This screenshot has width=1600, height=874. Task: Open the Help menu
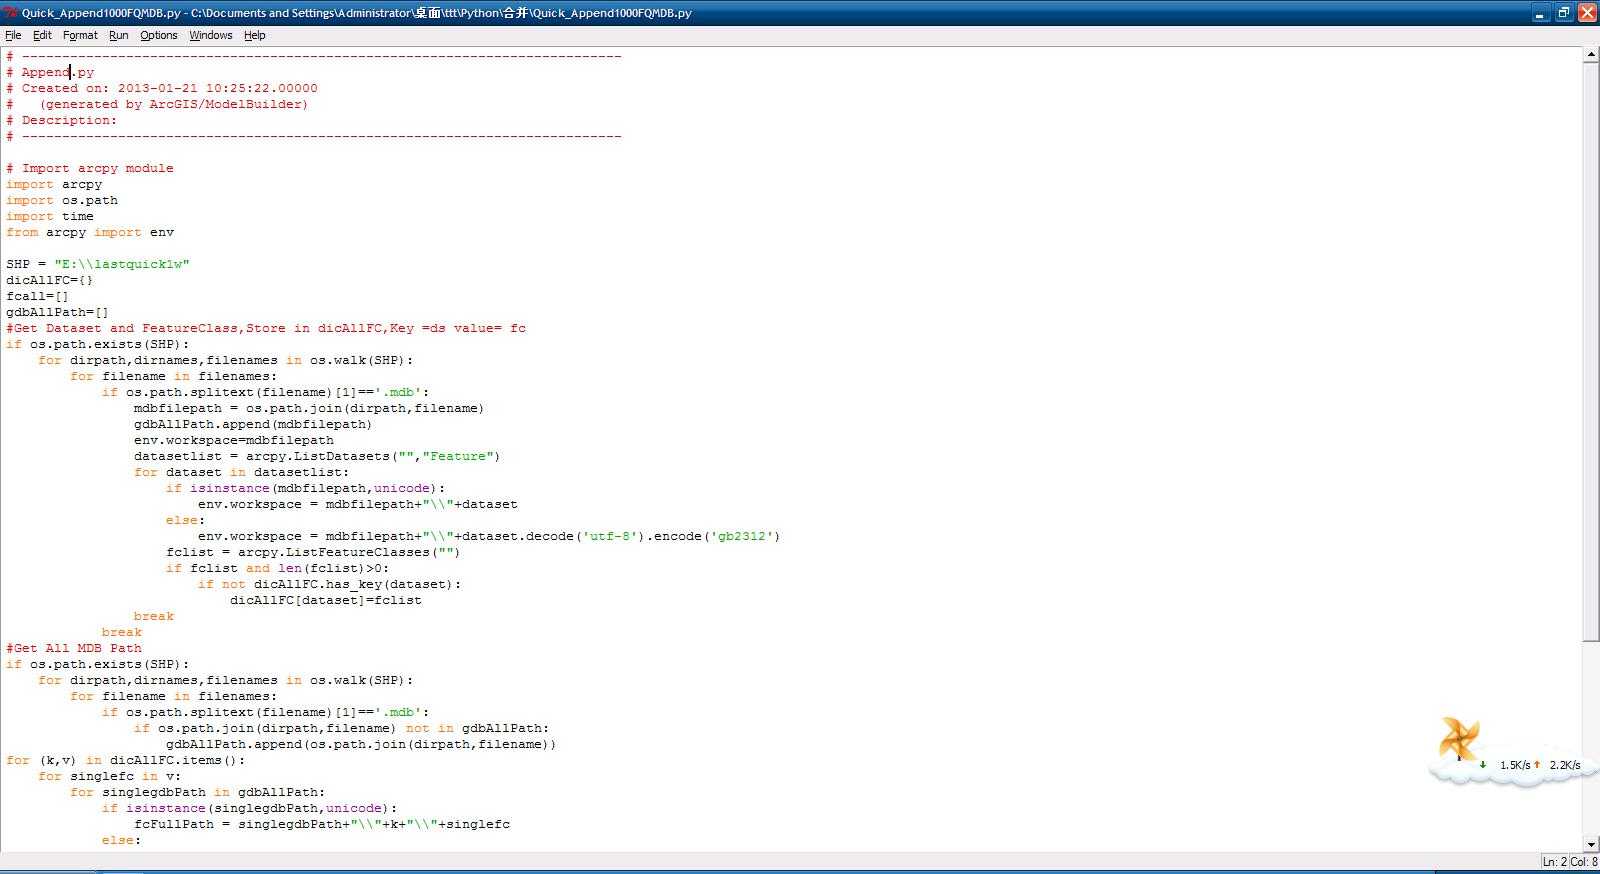click(255, 35)
